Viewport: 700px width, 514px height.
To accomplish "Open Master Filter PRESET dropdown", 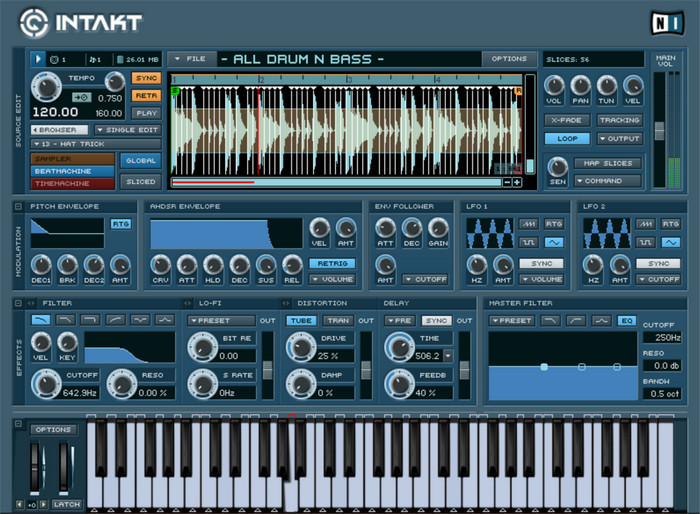I will tap(512, 321).
